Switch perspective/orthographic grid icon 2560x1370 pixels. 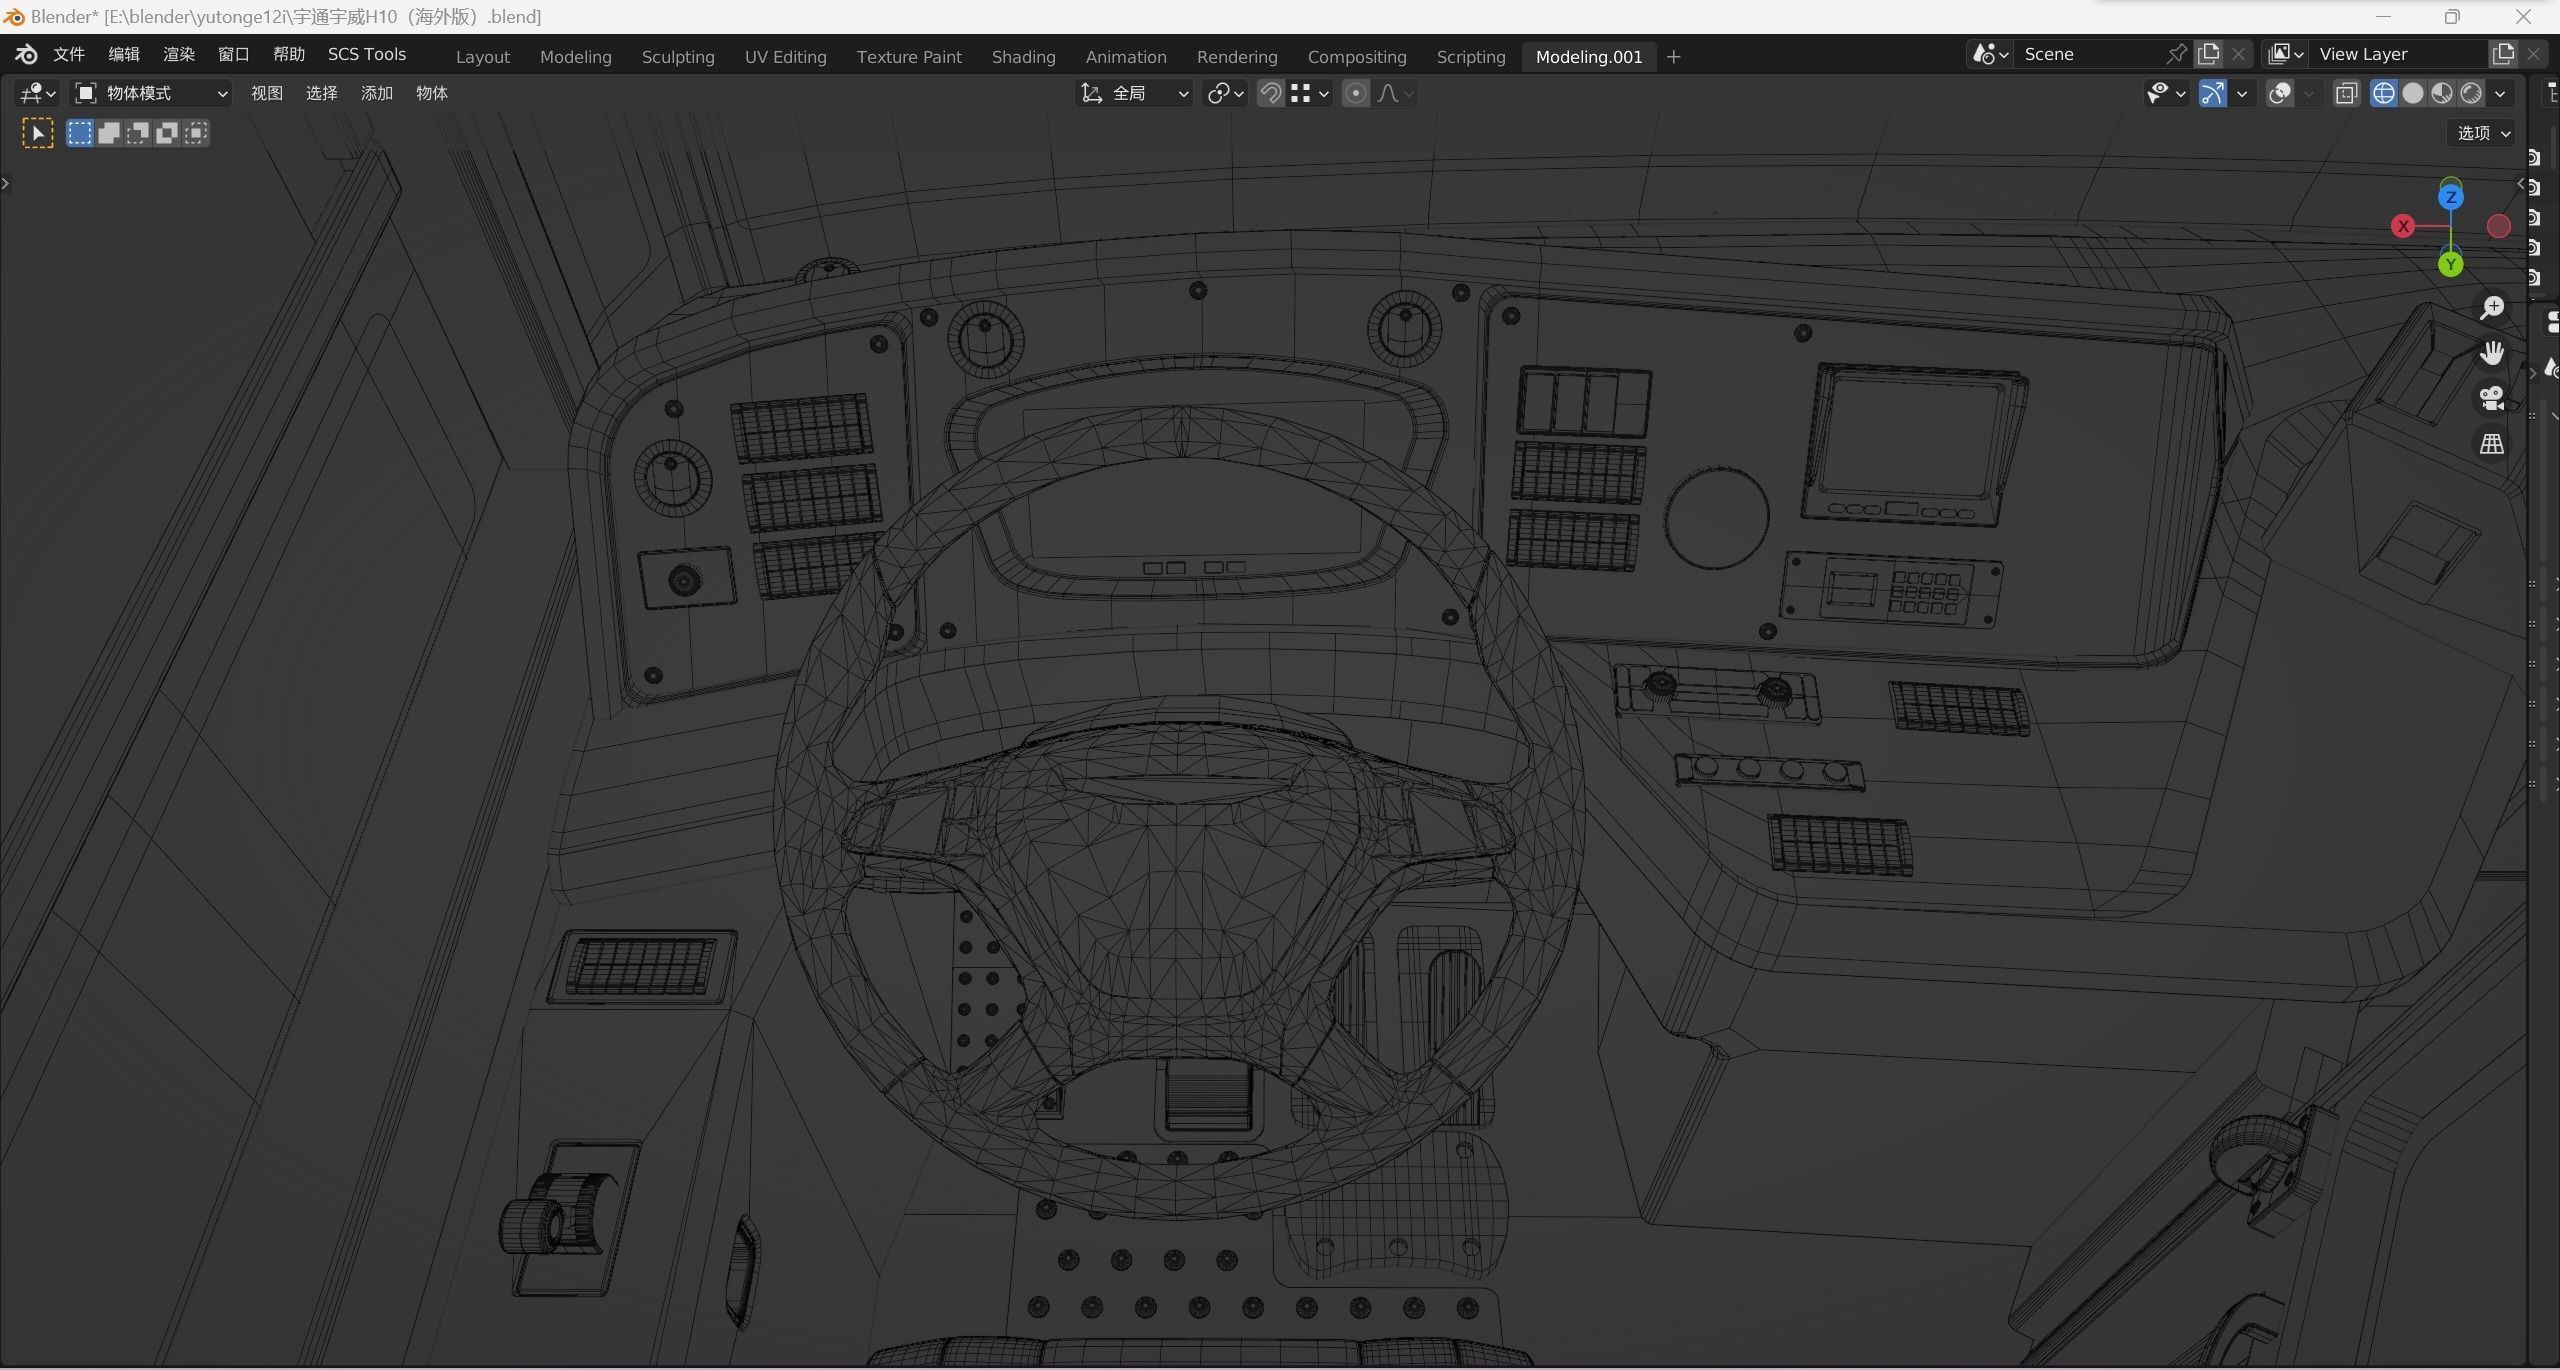(x=2491, y=443)
